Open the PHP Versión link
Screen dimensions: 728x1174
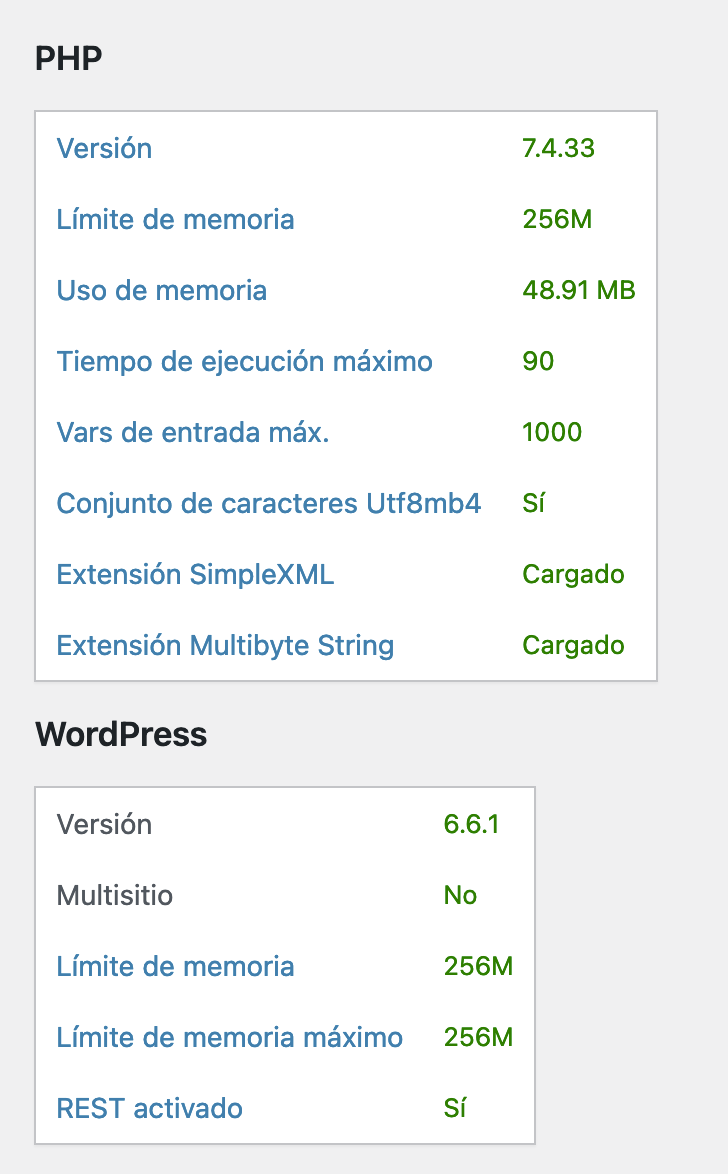point(104,148)
